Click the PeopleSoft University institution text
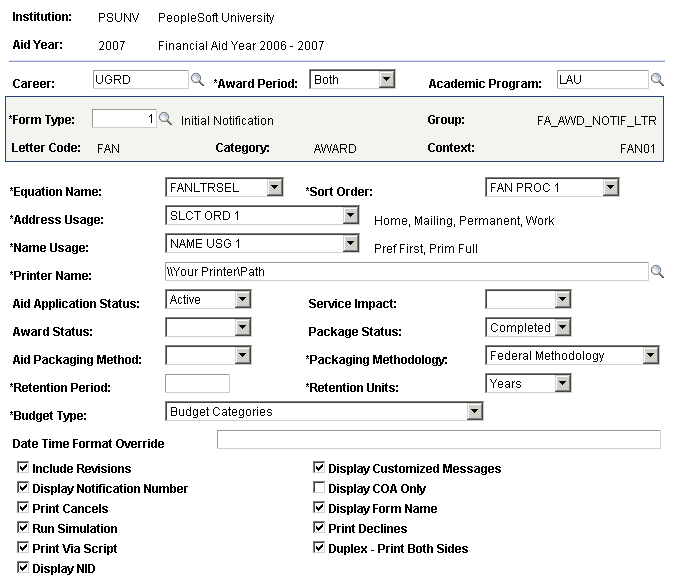This screenshot has height=580, width=678. pyautogui.click(x=216, y=18)
